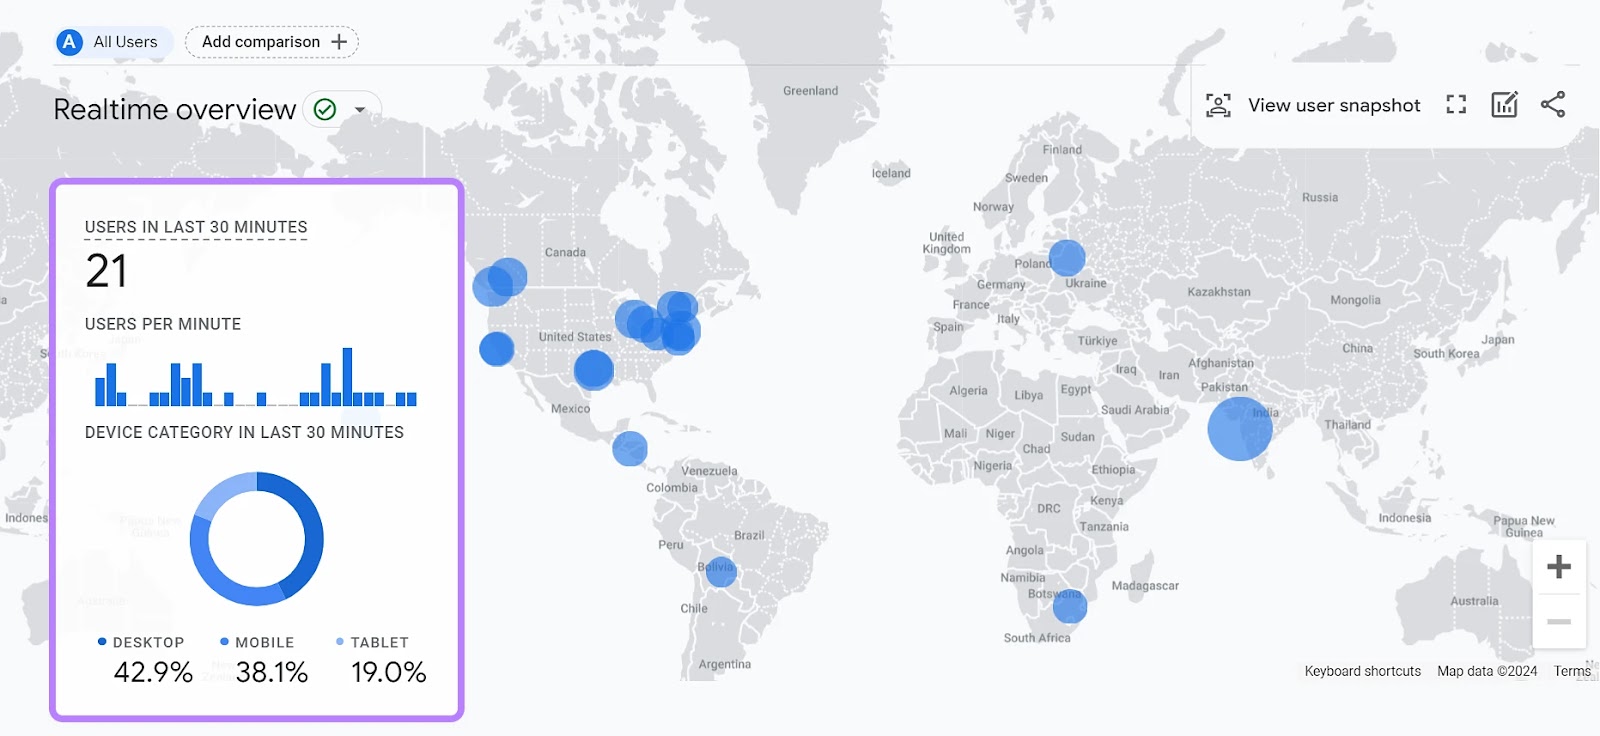Click the Add comparison button
Viewport: 1600px width, 736px height.
pyautogui.click(x=272, y=42)
